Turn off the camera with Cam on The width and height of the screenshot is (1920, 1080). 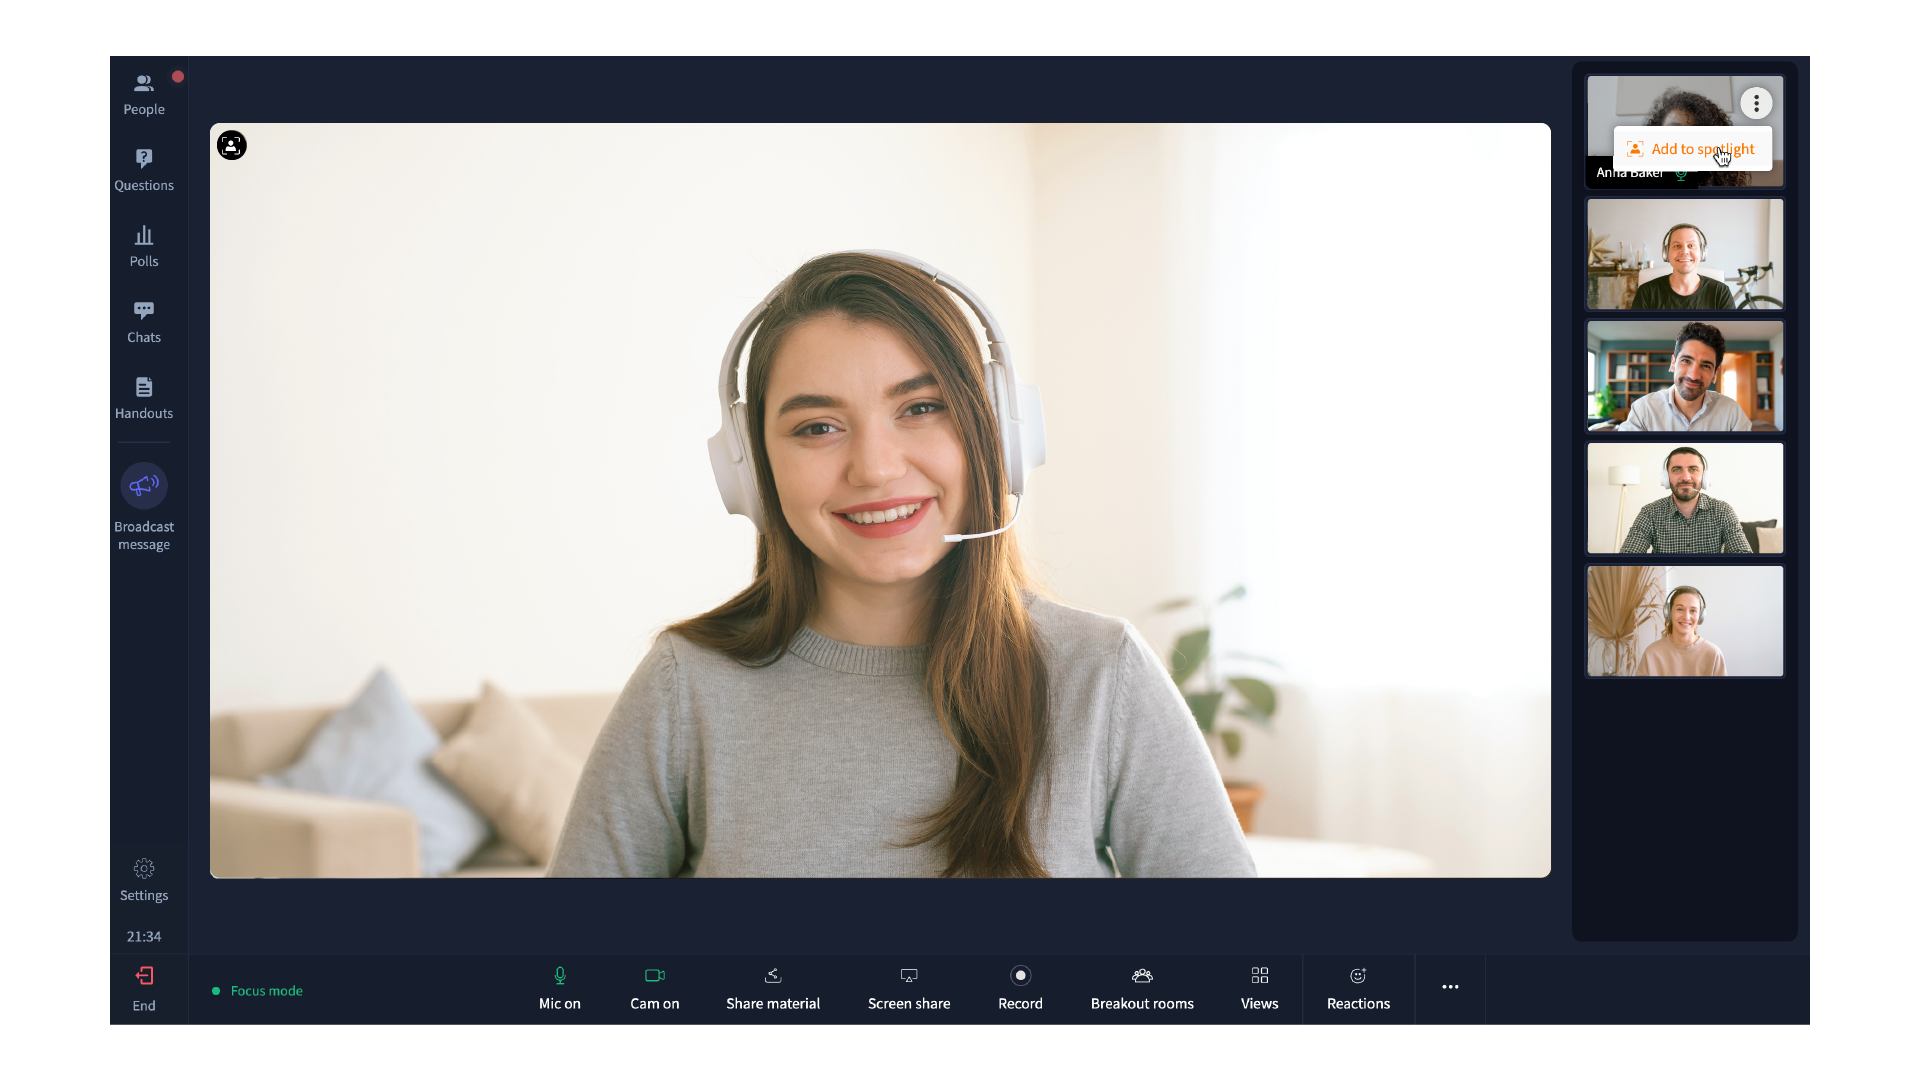[x=655, y=988]
